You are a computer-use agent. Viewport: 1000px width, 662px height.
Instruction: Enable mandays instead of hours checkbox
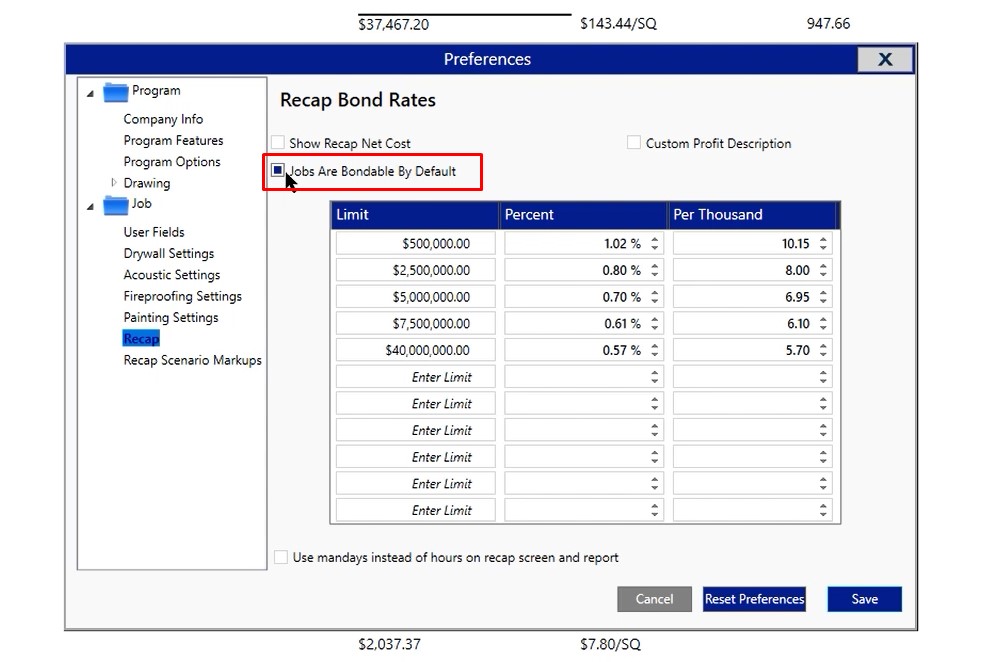tap(281, 557)
